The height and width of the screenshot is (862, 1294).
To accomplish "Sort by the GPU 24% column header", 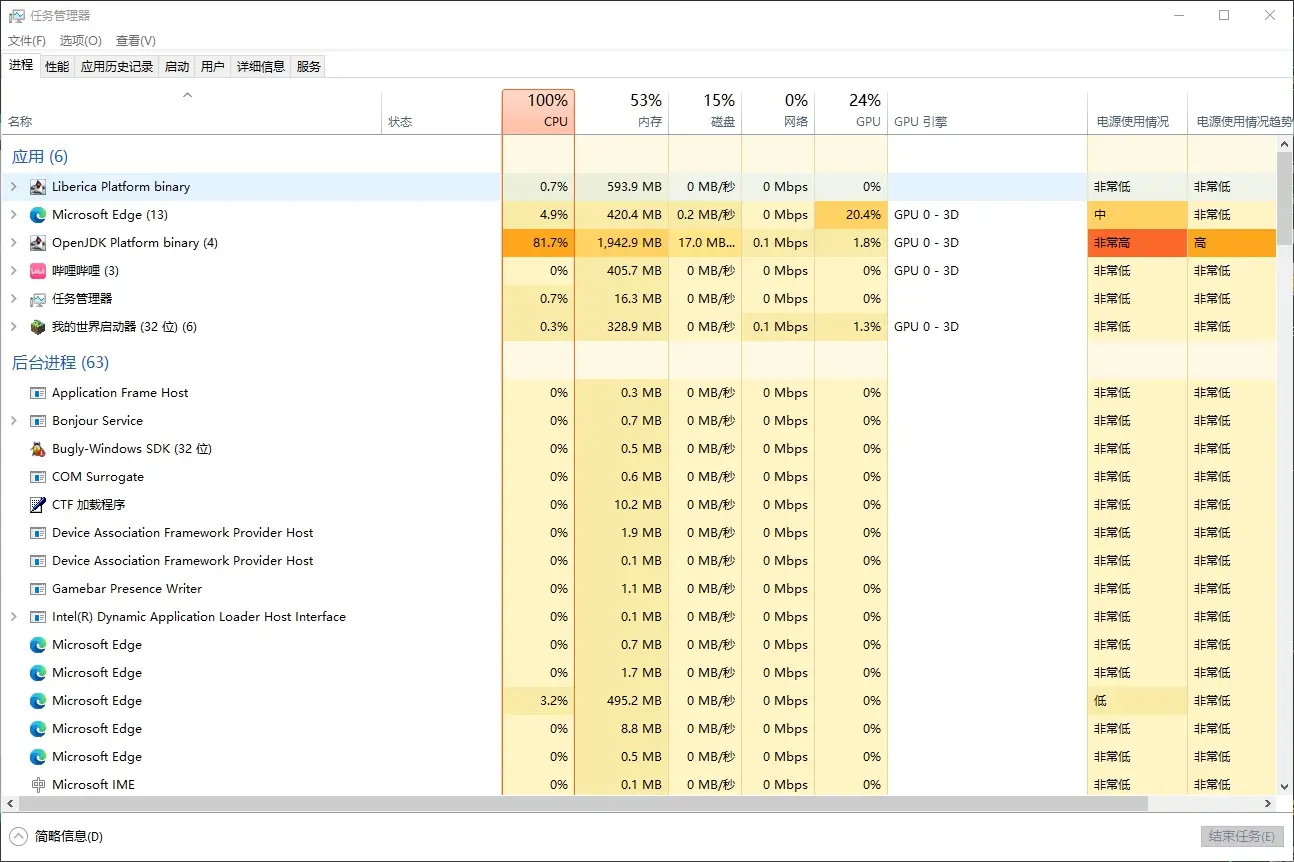I will point(851,111).
